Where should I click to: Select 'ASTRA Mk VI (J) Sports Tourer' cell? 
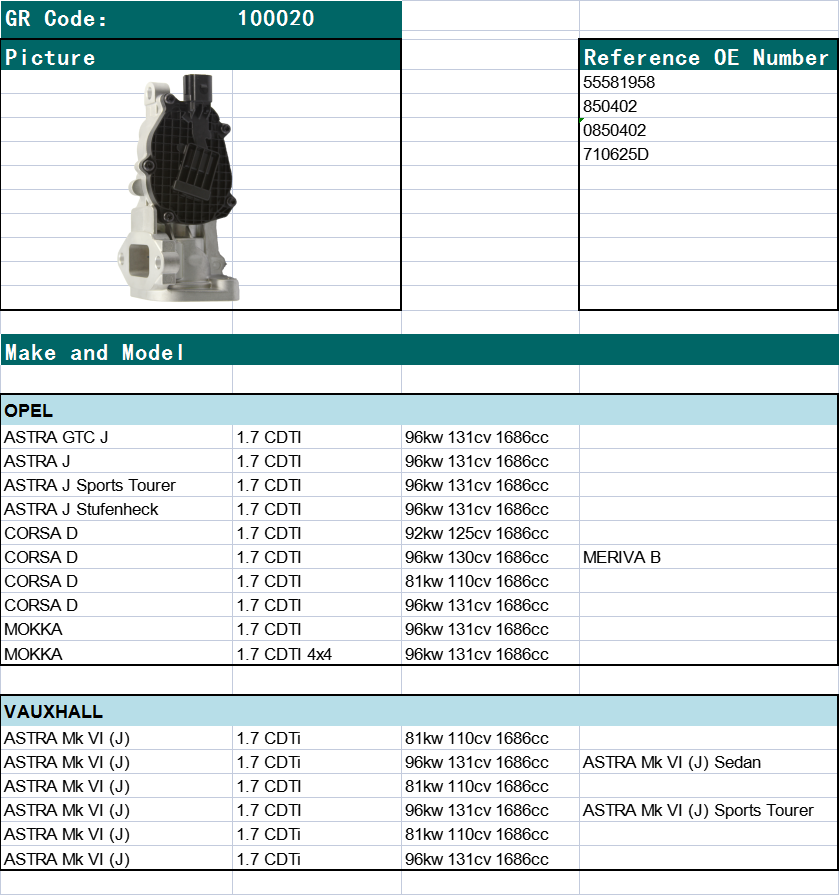coord(708,810)
